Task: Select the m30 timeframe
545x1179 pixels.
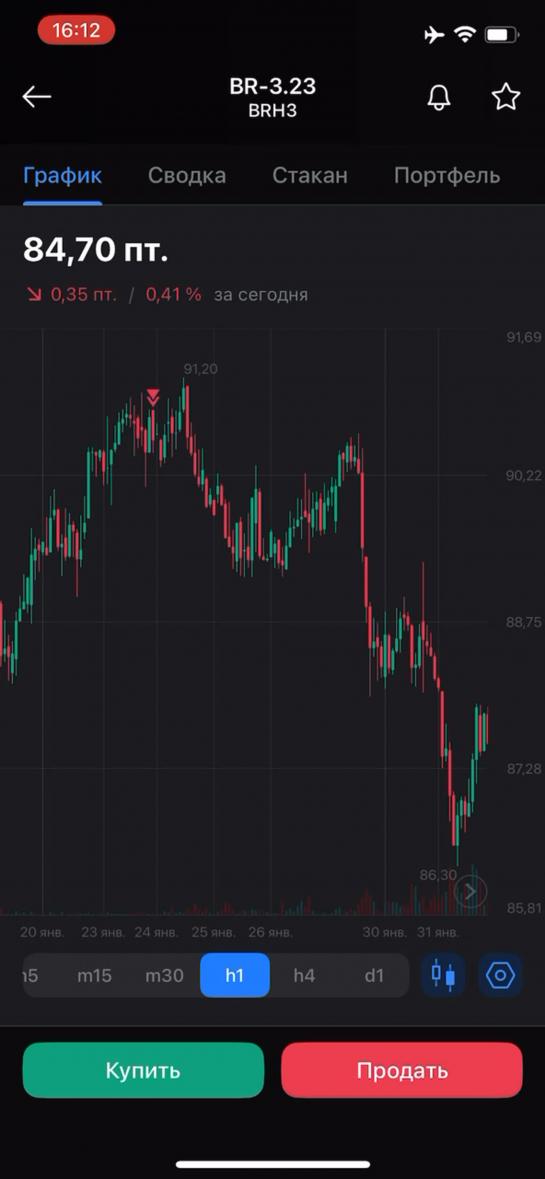Action: tap(164, 975)
